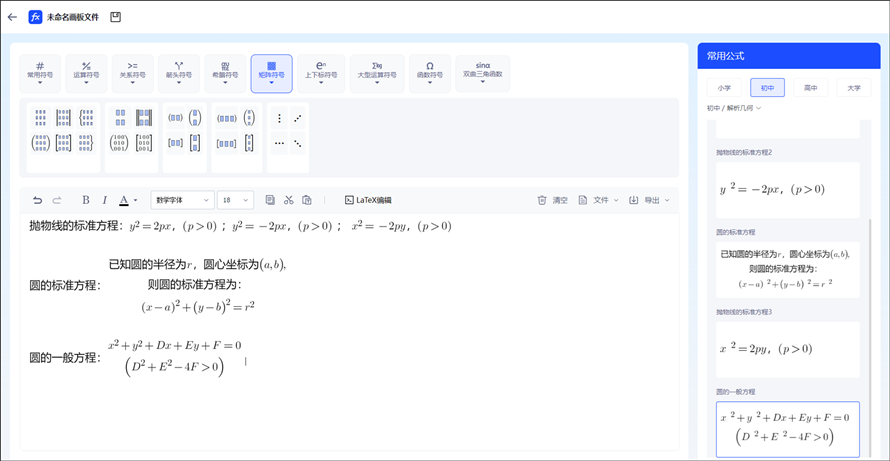Insert 2x1 column vector with parentheses

click(x=195, y=118)
